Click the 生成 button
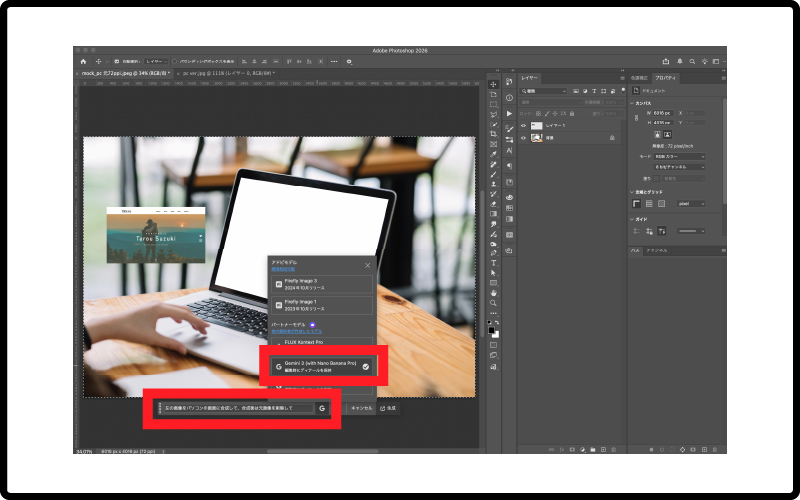Screen dimensions: 800x500 (388, 408)
